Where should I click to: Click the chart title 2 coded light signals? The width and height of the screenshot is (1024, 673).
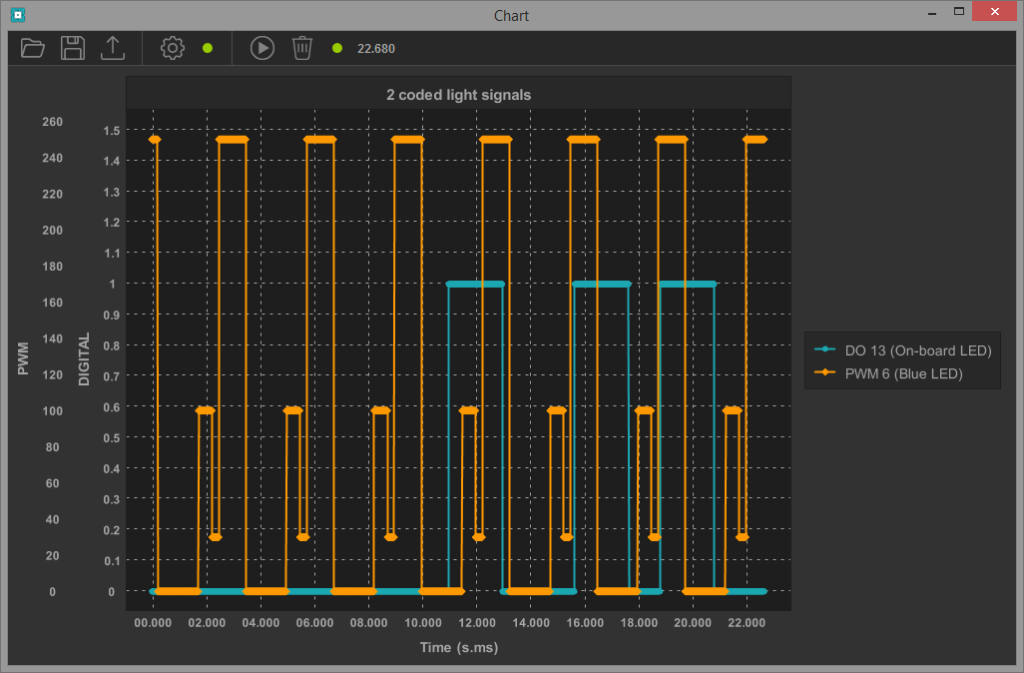[x=458, y=94]
